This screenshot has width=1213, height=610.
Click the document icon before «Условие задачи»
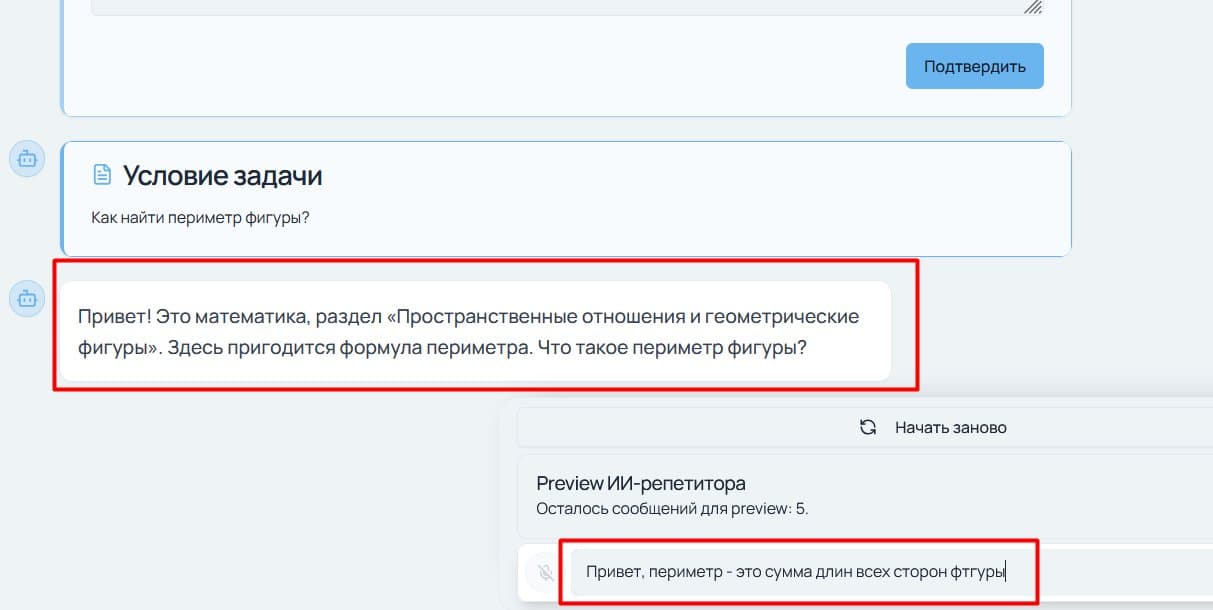(100, 174)
